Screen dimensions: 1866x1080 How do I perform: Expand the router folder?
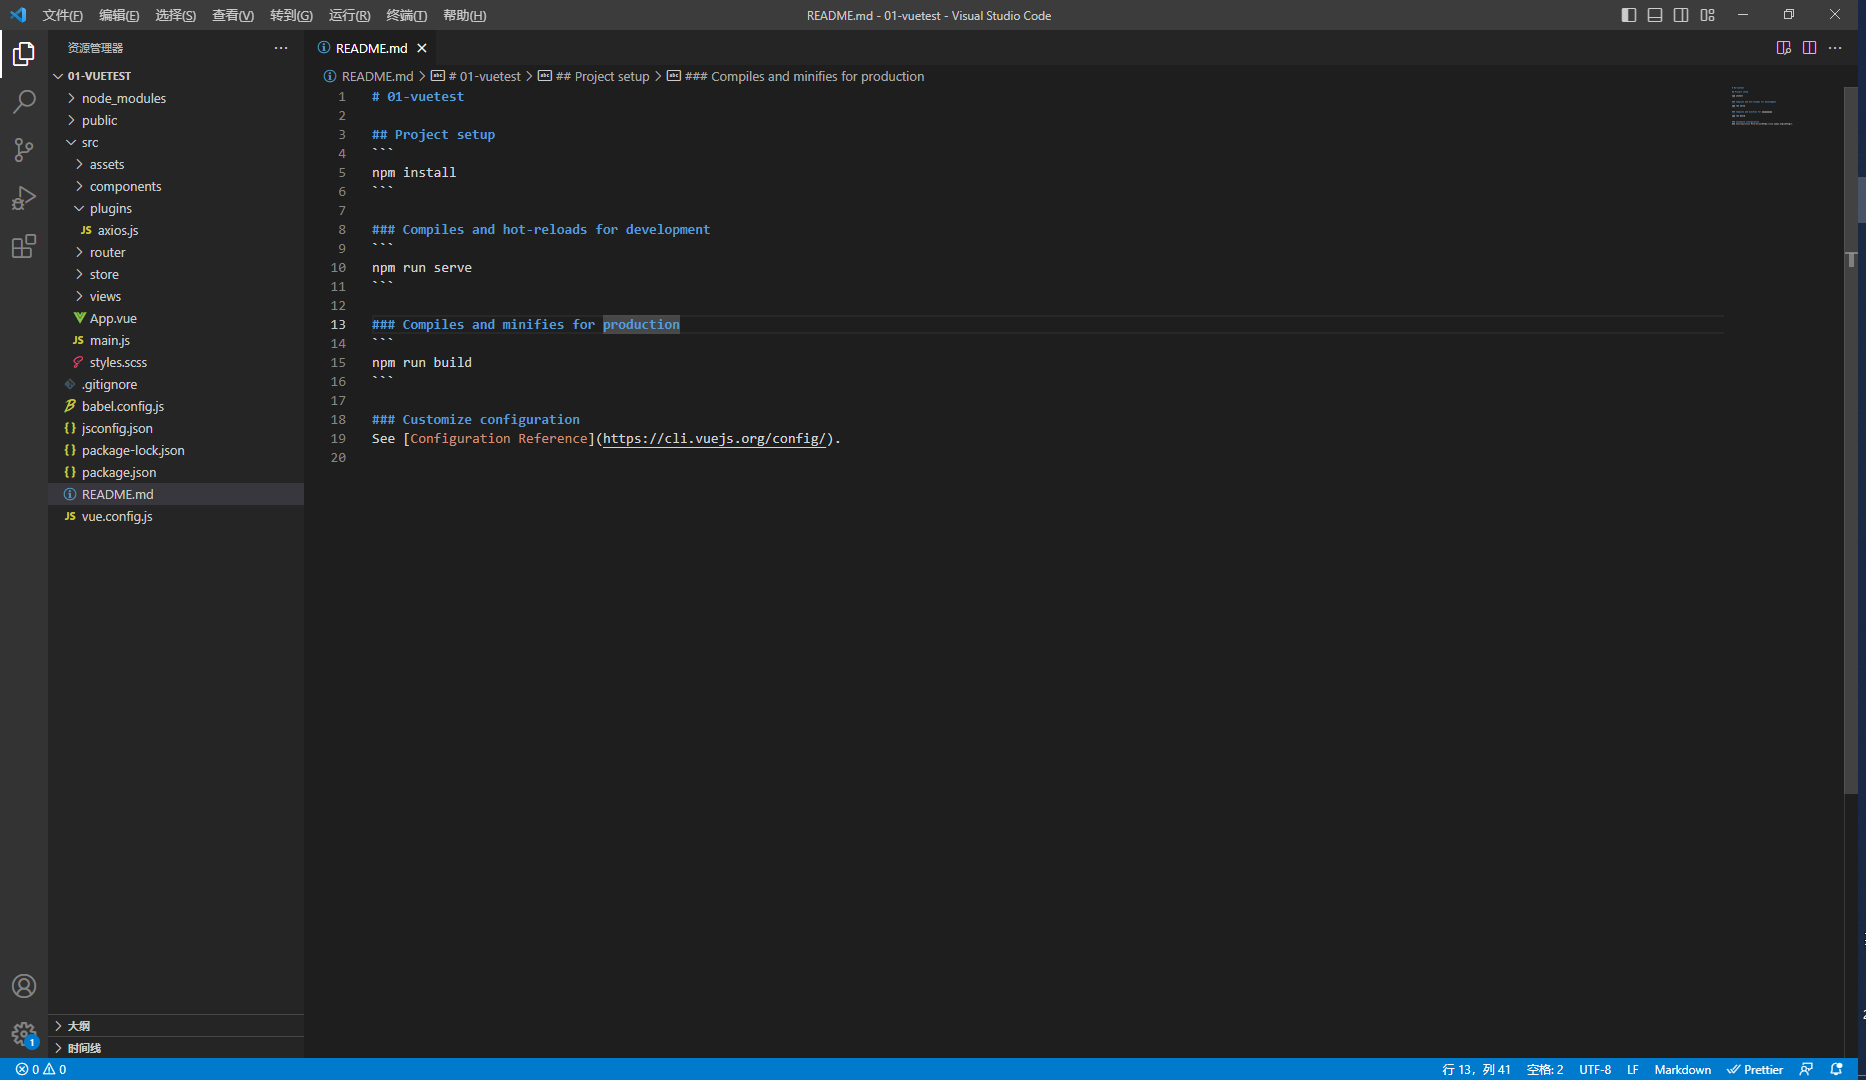tap(176, 252)
